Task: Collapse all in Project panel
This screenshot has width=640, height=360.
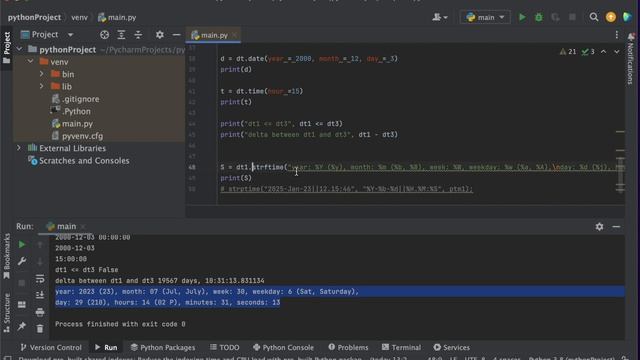Action: (138, 35)
